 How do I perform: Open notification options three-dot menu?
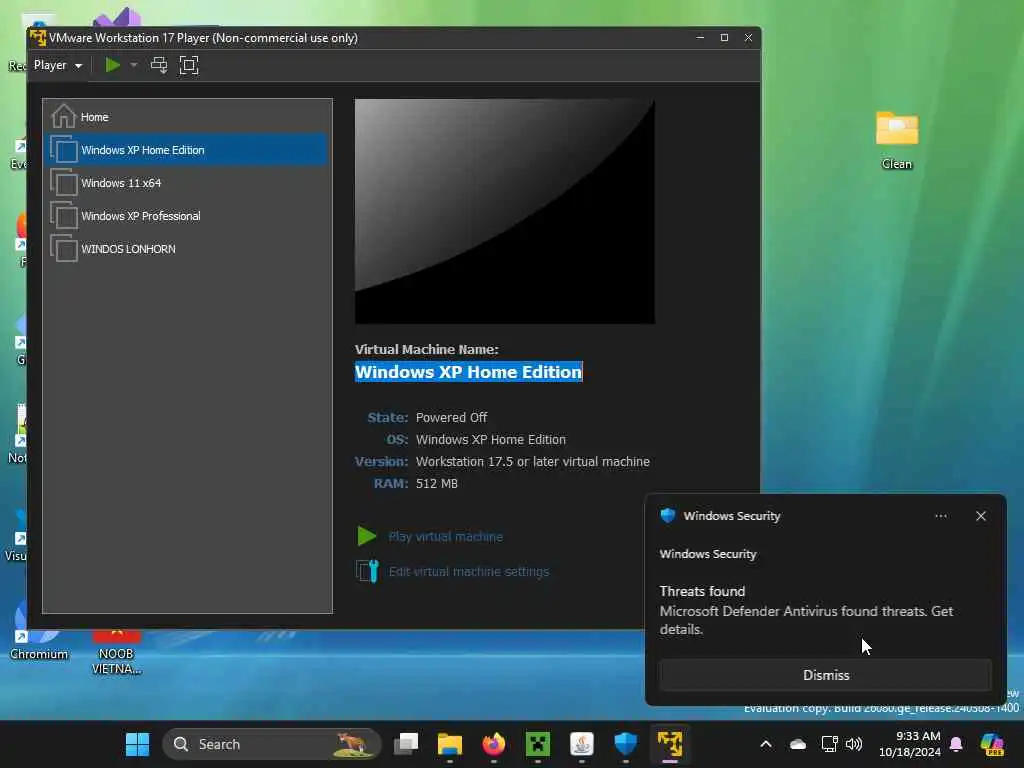click(940, 516)
